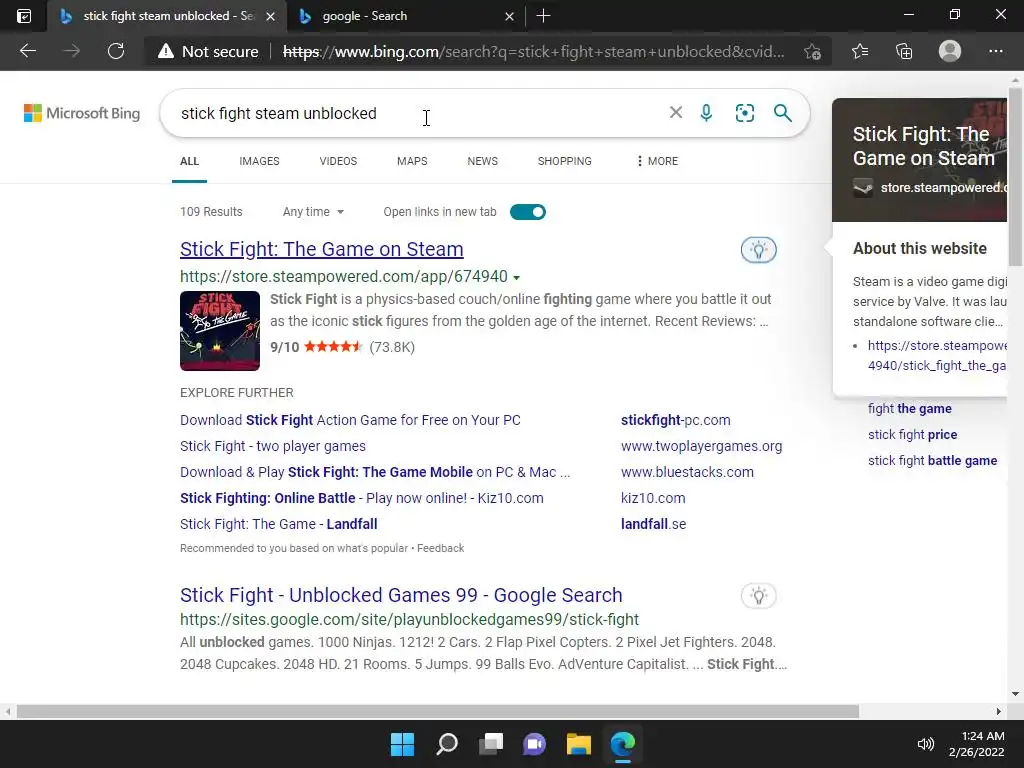Click the Not secure warning icon

point(166,51)
